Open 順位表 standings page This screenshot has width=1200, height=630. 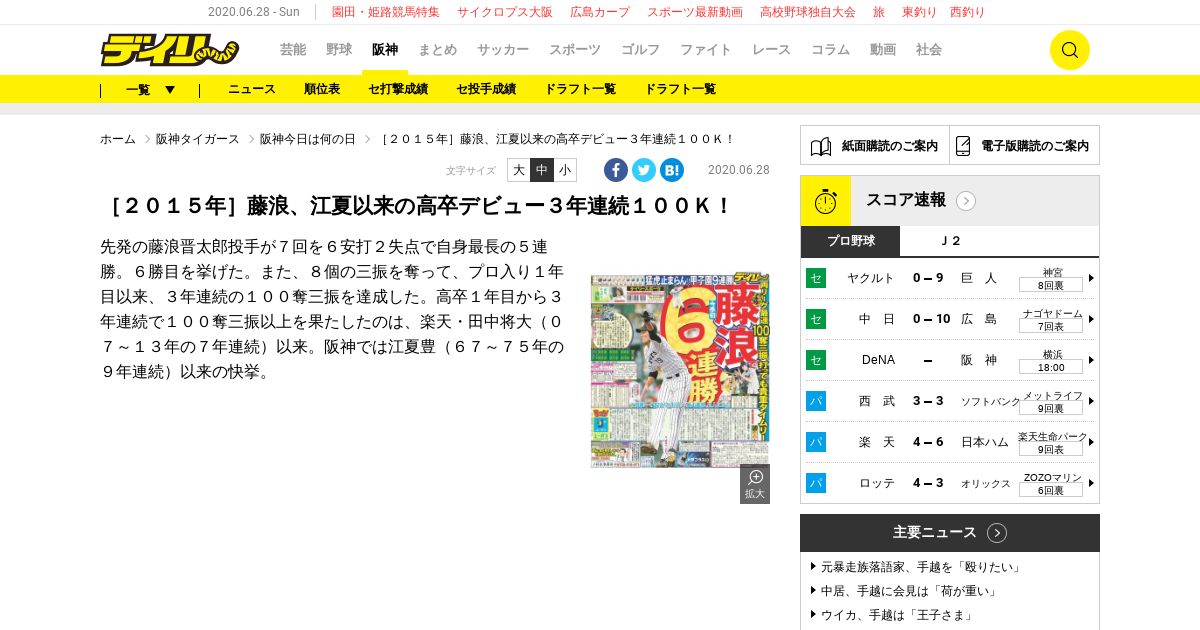pos(322,89)
